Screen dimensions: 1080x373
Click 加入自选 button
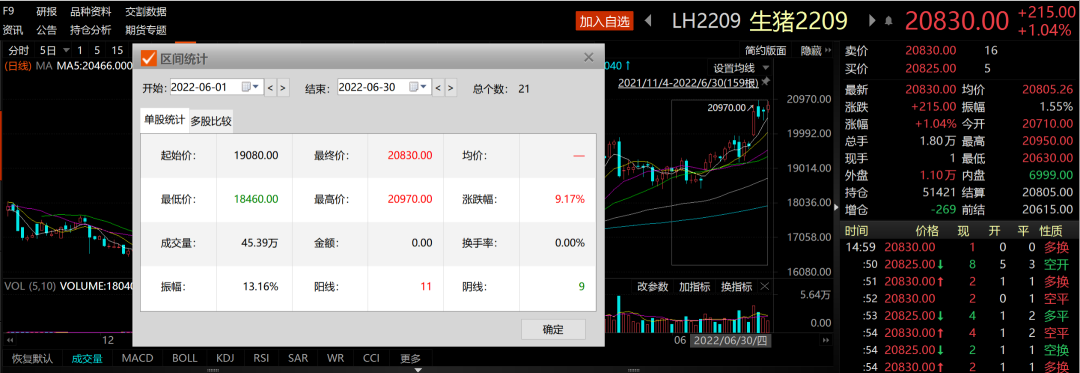point(604,21)
